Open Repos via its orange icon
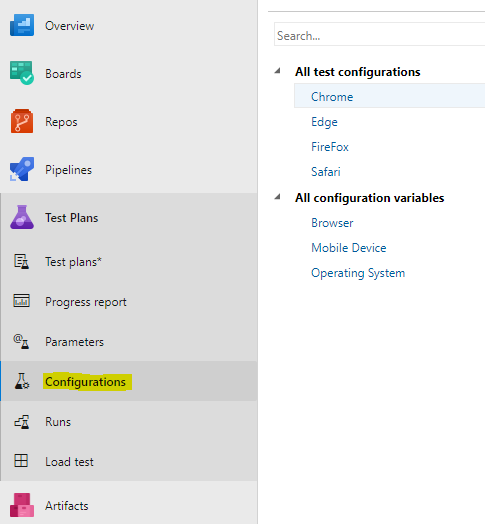 pos(22,121)
